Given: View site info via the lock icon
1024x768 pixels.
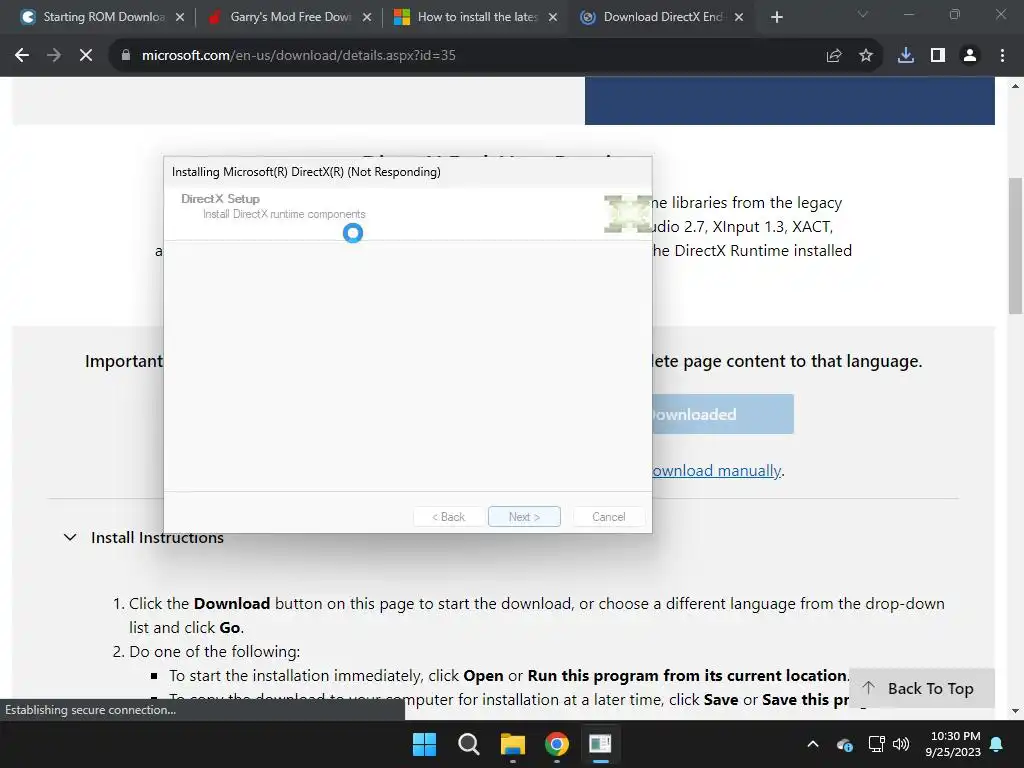Looking at the screenshot, I should [x=126, y=56].
